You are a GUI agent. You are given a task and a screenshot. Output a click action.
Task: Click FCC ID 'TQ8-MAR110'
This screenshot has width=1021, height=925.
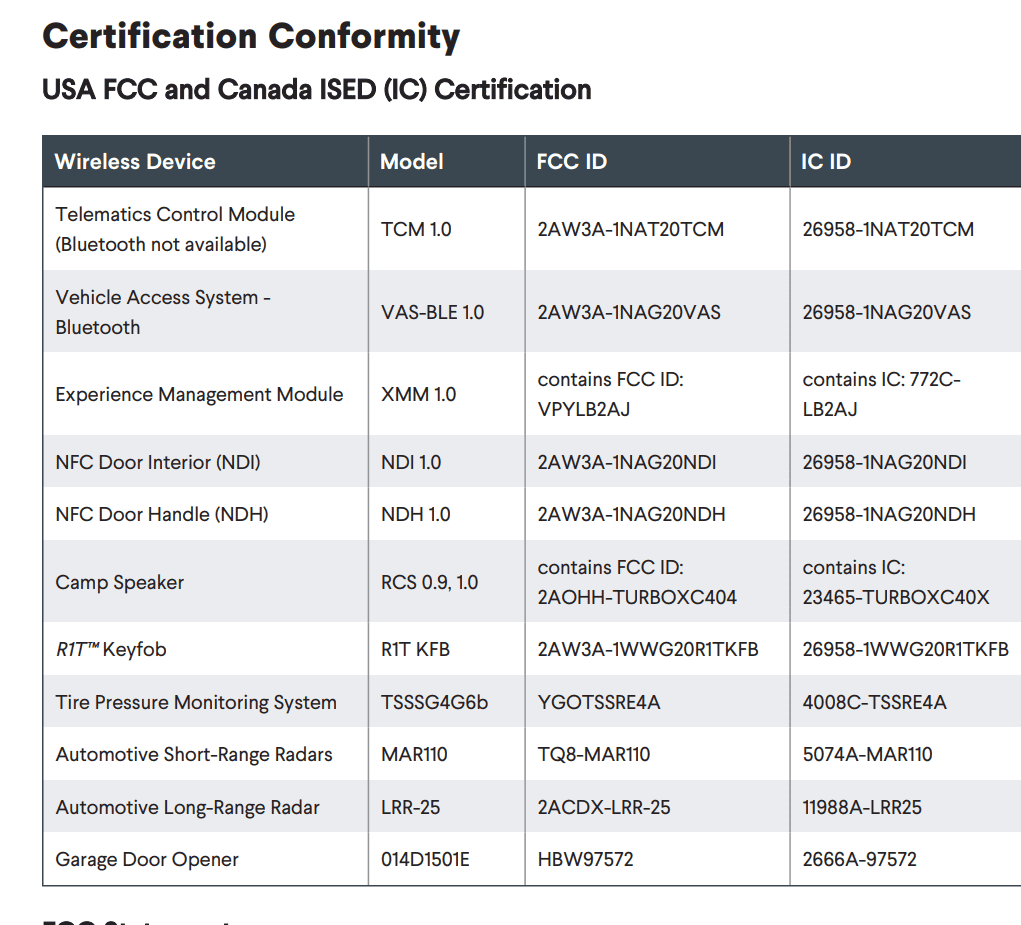(x=594, y=754)
